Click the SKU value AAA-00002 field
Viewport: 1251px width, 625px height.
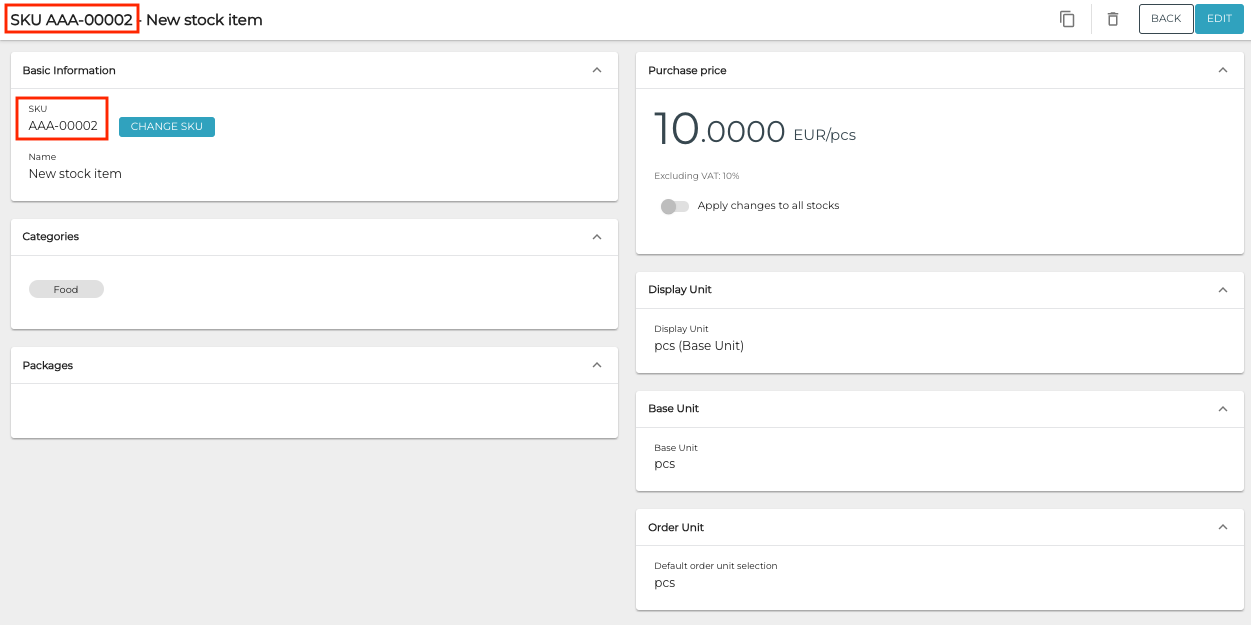tap(63, 126)
